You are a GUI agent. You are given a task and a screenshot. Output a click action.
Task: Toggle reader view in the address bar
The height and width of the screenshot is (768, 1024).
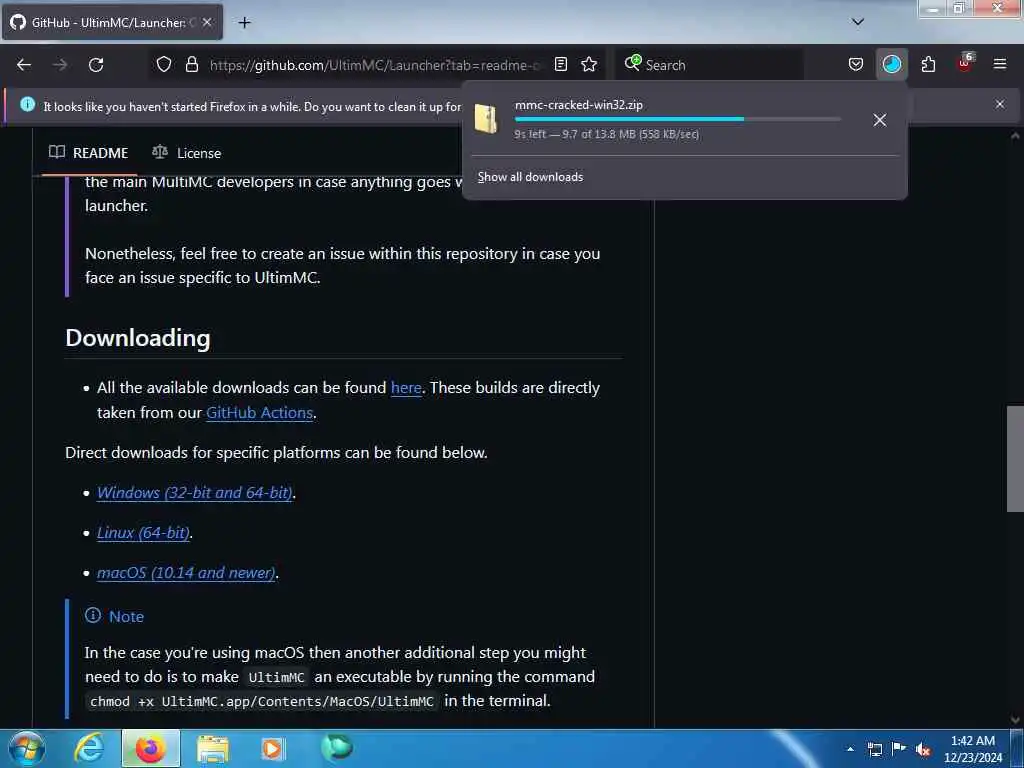point(560,64)
